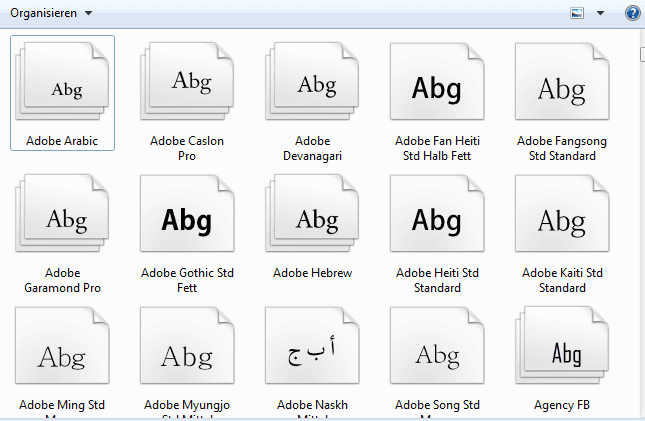
Task: Expand the view options dropdown arrow
Action: 600,13
